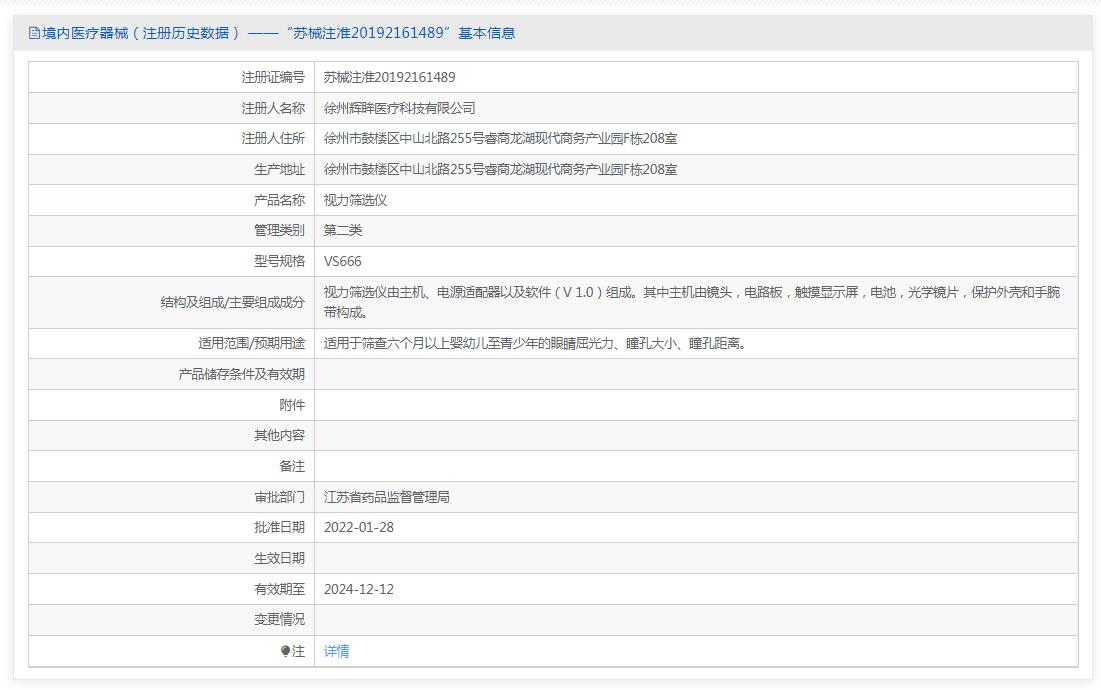Click the lightbulb icon beside 注
1101x690 pixels.
click(x=285, y=651)
